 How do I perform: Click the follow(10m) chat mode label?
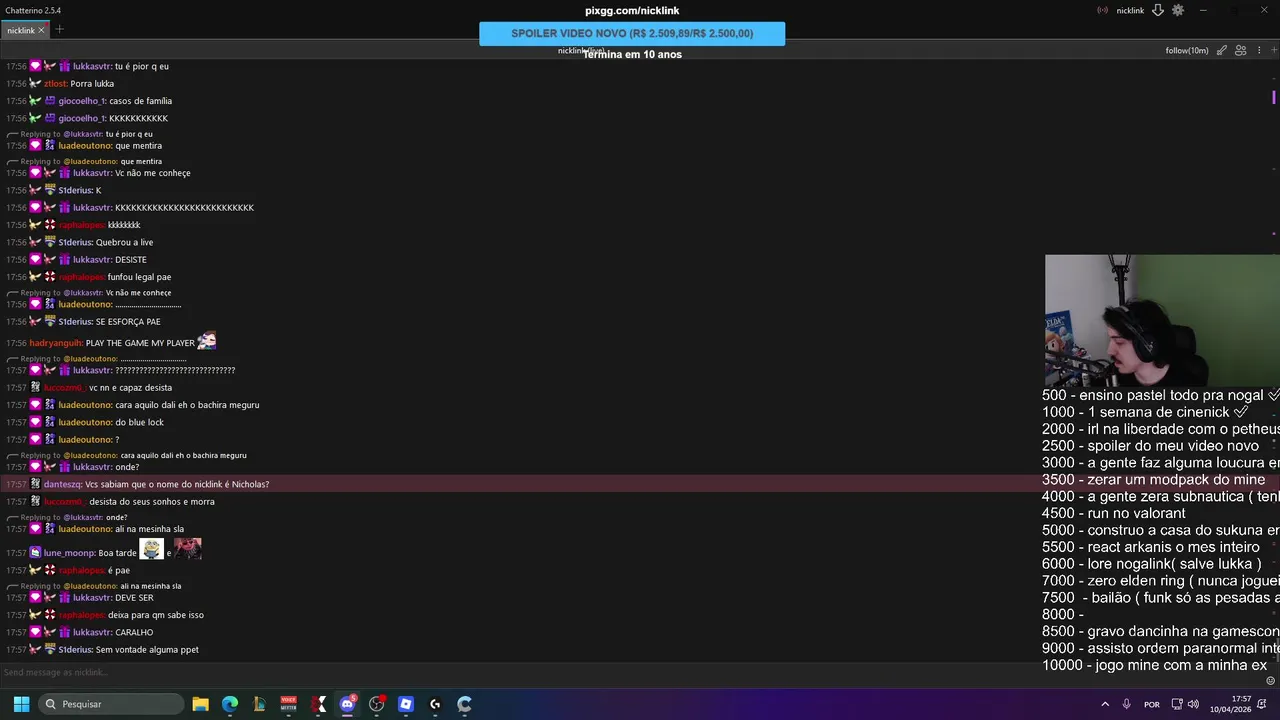coord(1187,50)
